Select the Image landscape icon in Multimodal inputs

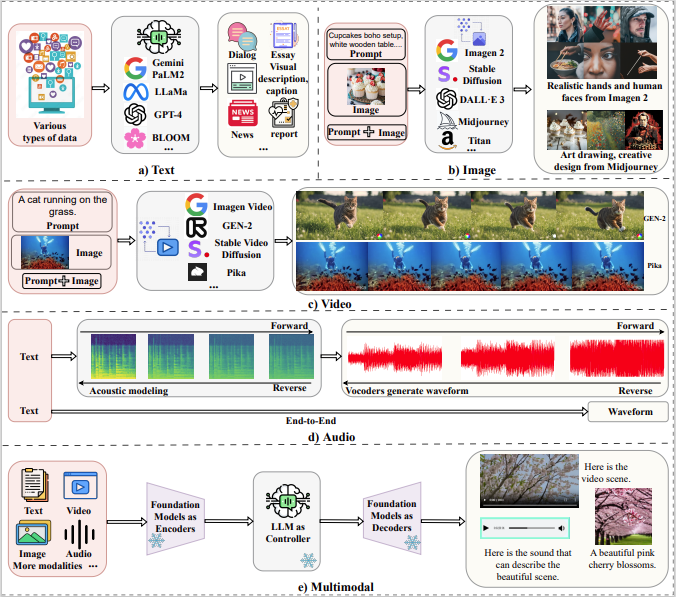(33, 533)
